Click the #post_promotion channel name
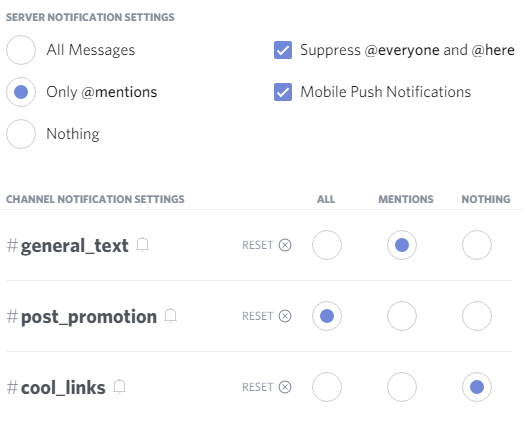The height and width of the screenshot is (422, 523). tap(82, 317)
